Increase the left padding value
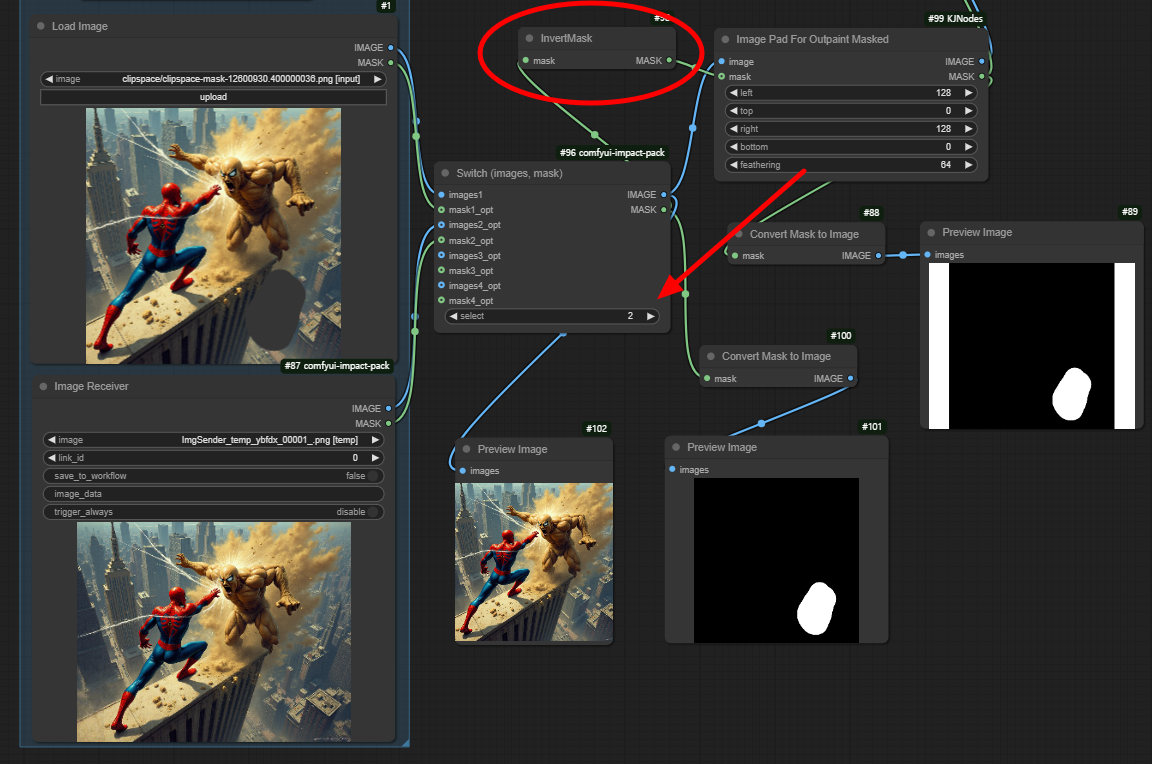The image size is (1152, 764). tap(968, 93)
